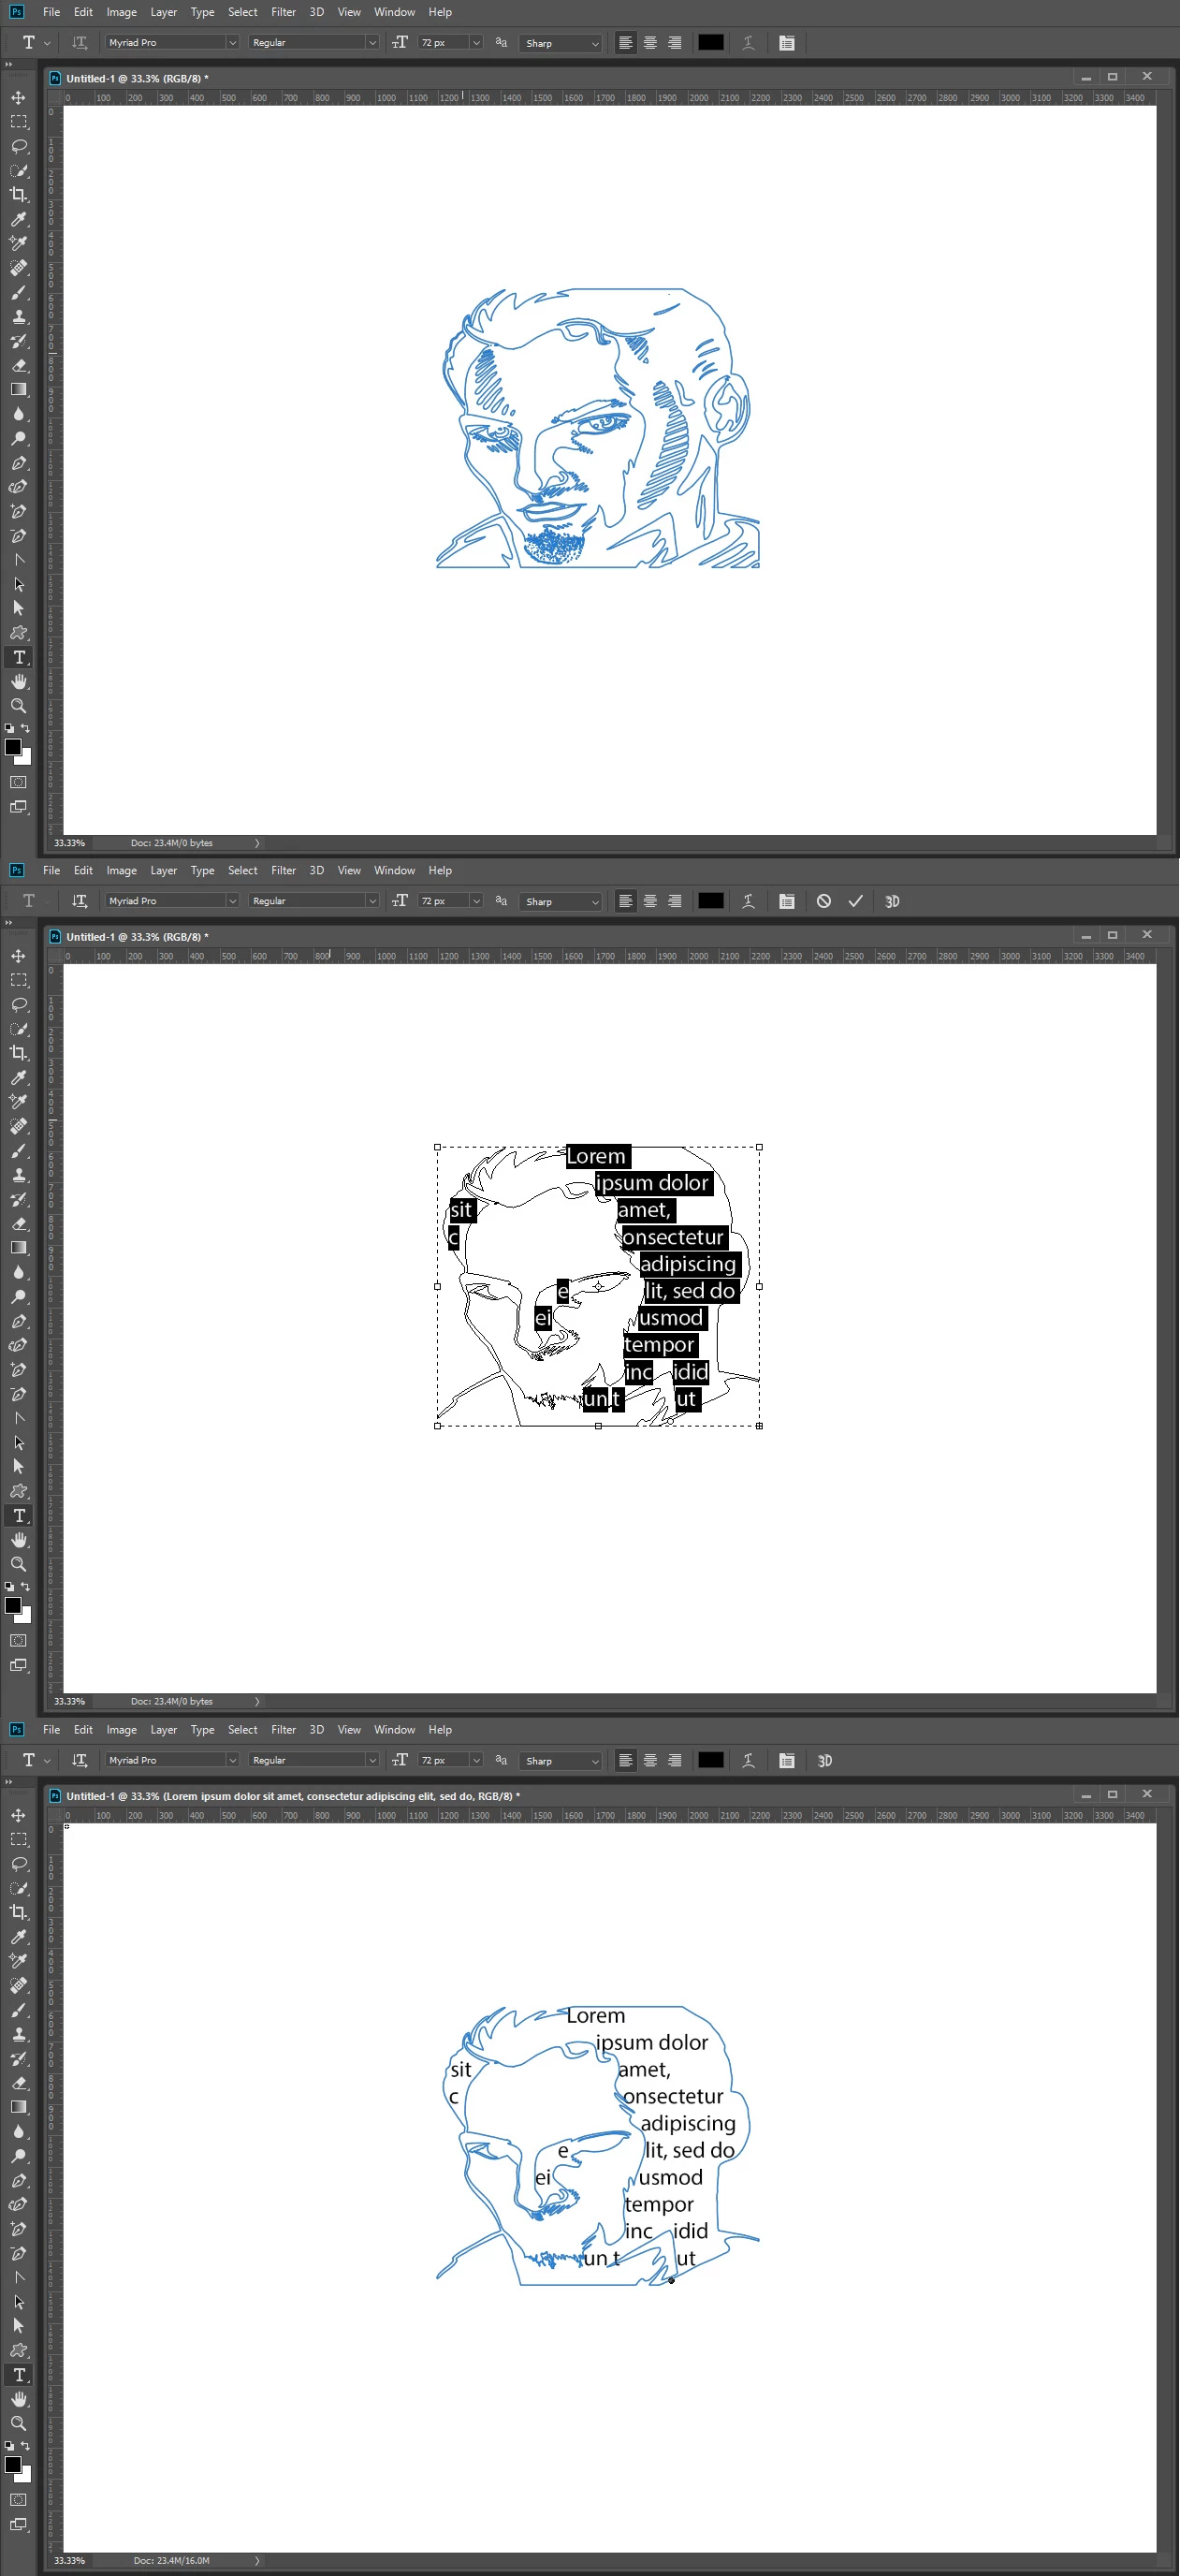
Task: Select the Healing Brush tool in top window
Action: pyautogui.click(x=18, y=267)
